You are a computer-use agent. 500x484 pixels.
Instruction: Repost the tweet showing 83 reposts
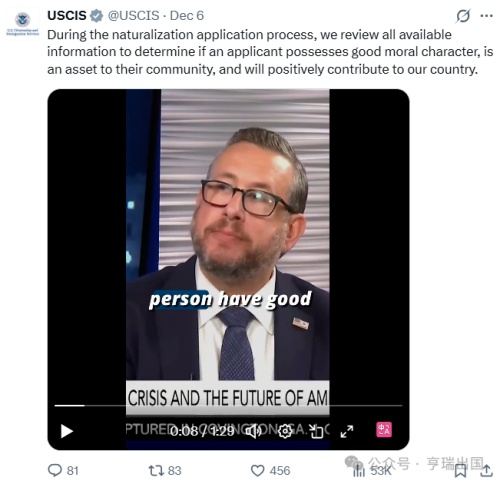(x=165, y=471)
